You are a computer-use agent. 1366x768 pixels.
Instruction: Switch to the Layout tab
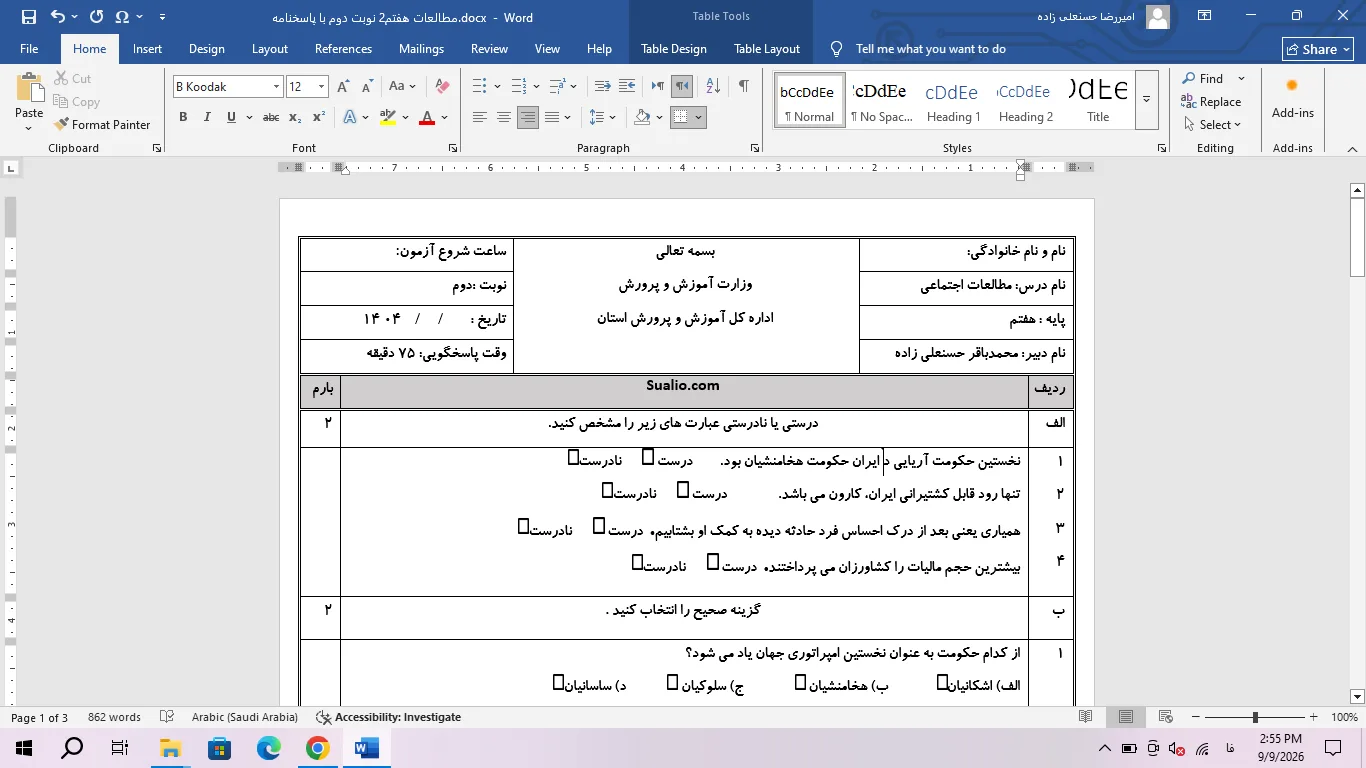(x=270, y=49)
